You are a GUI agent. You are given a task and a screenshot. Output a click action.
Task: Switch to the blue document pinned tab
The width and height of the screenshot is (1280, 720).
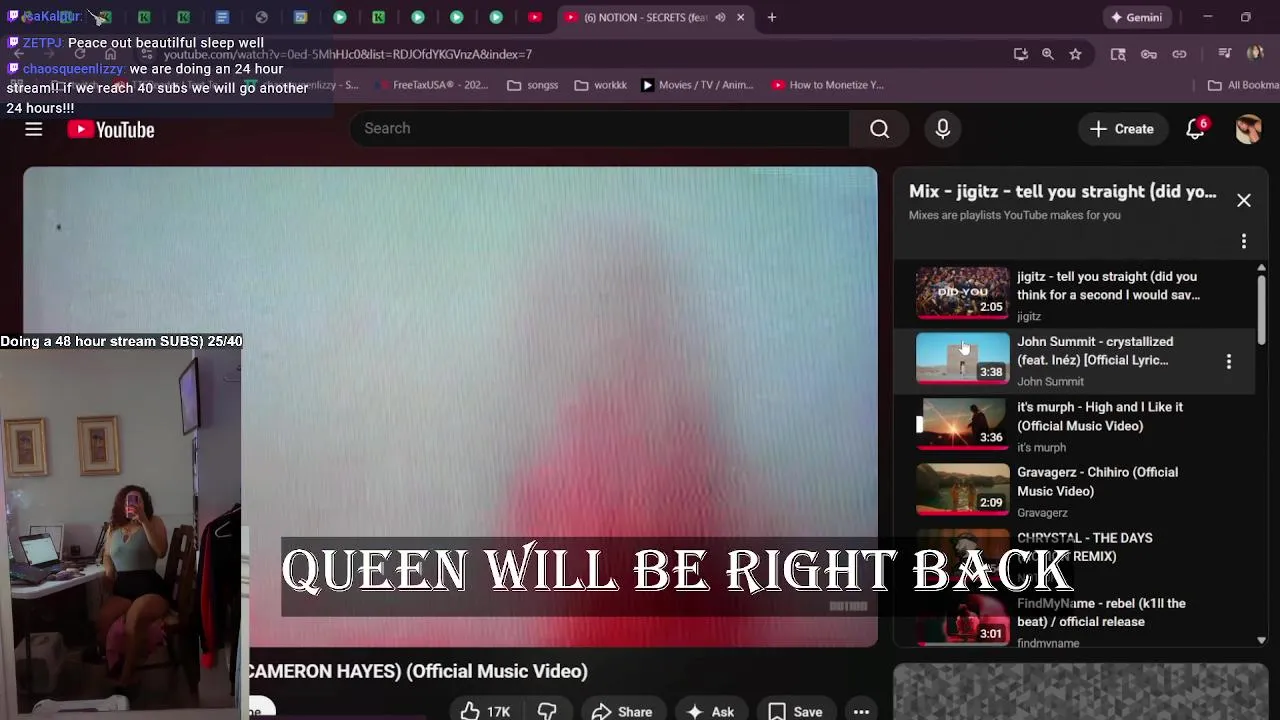pyautogui.click(x=222, y=17)
